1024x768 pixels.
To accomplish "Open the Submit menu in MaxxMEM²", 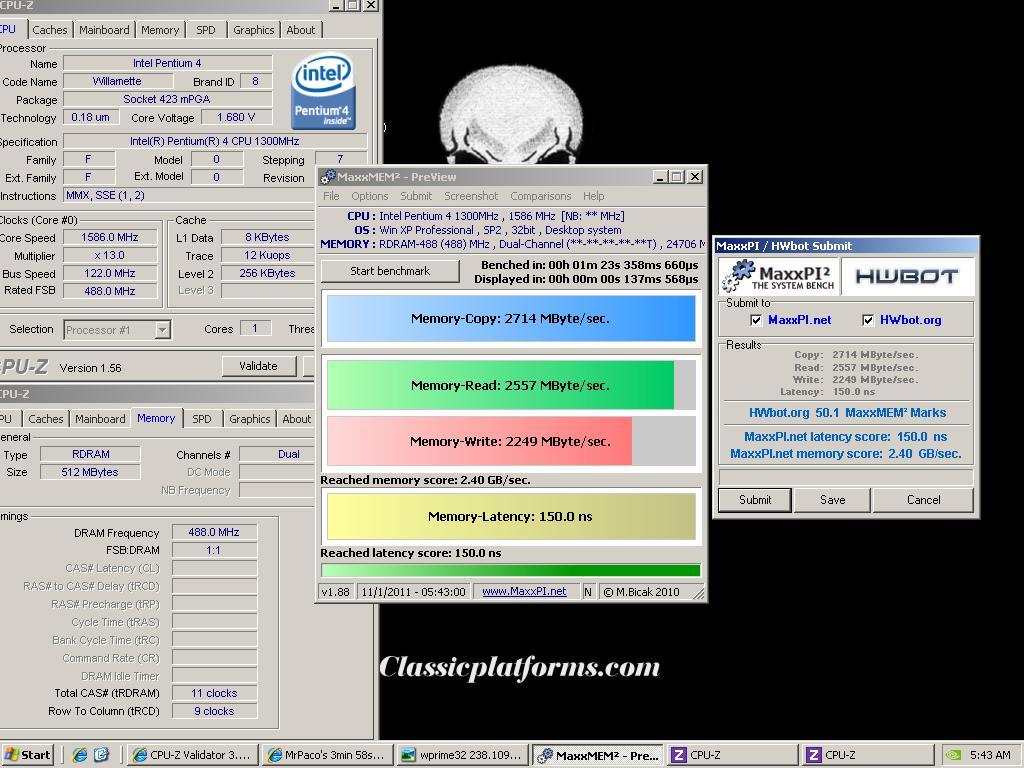I will click(x=416, y=196).
